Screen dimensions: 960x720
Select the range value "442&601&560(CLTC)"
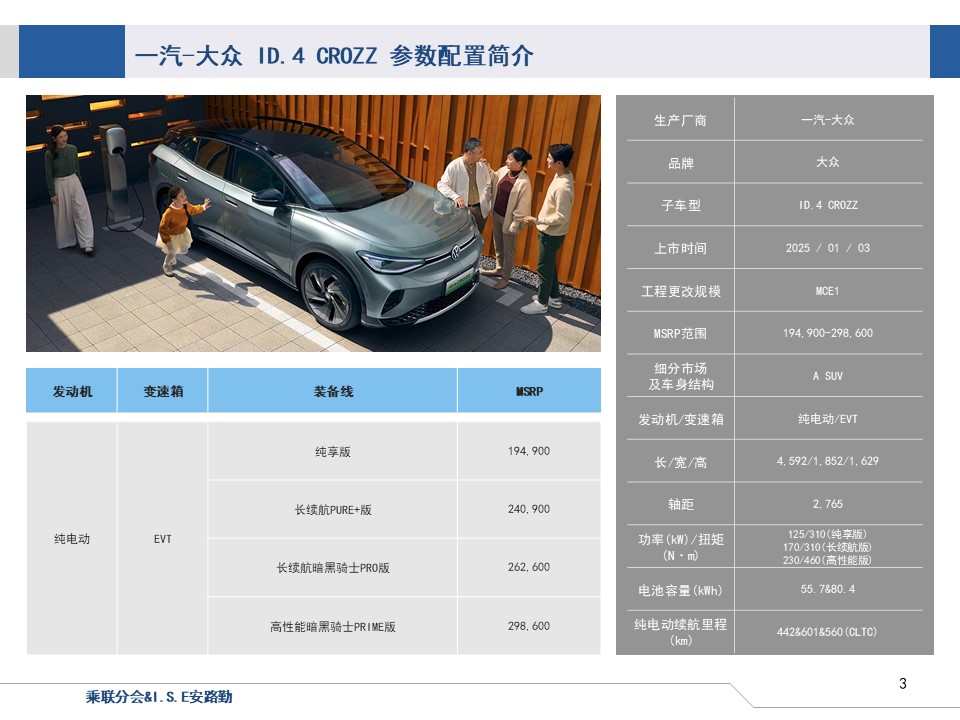point(828,632)
